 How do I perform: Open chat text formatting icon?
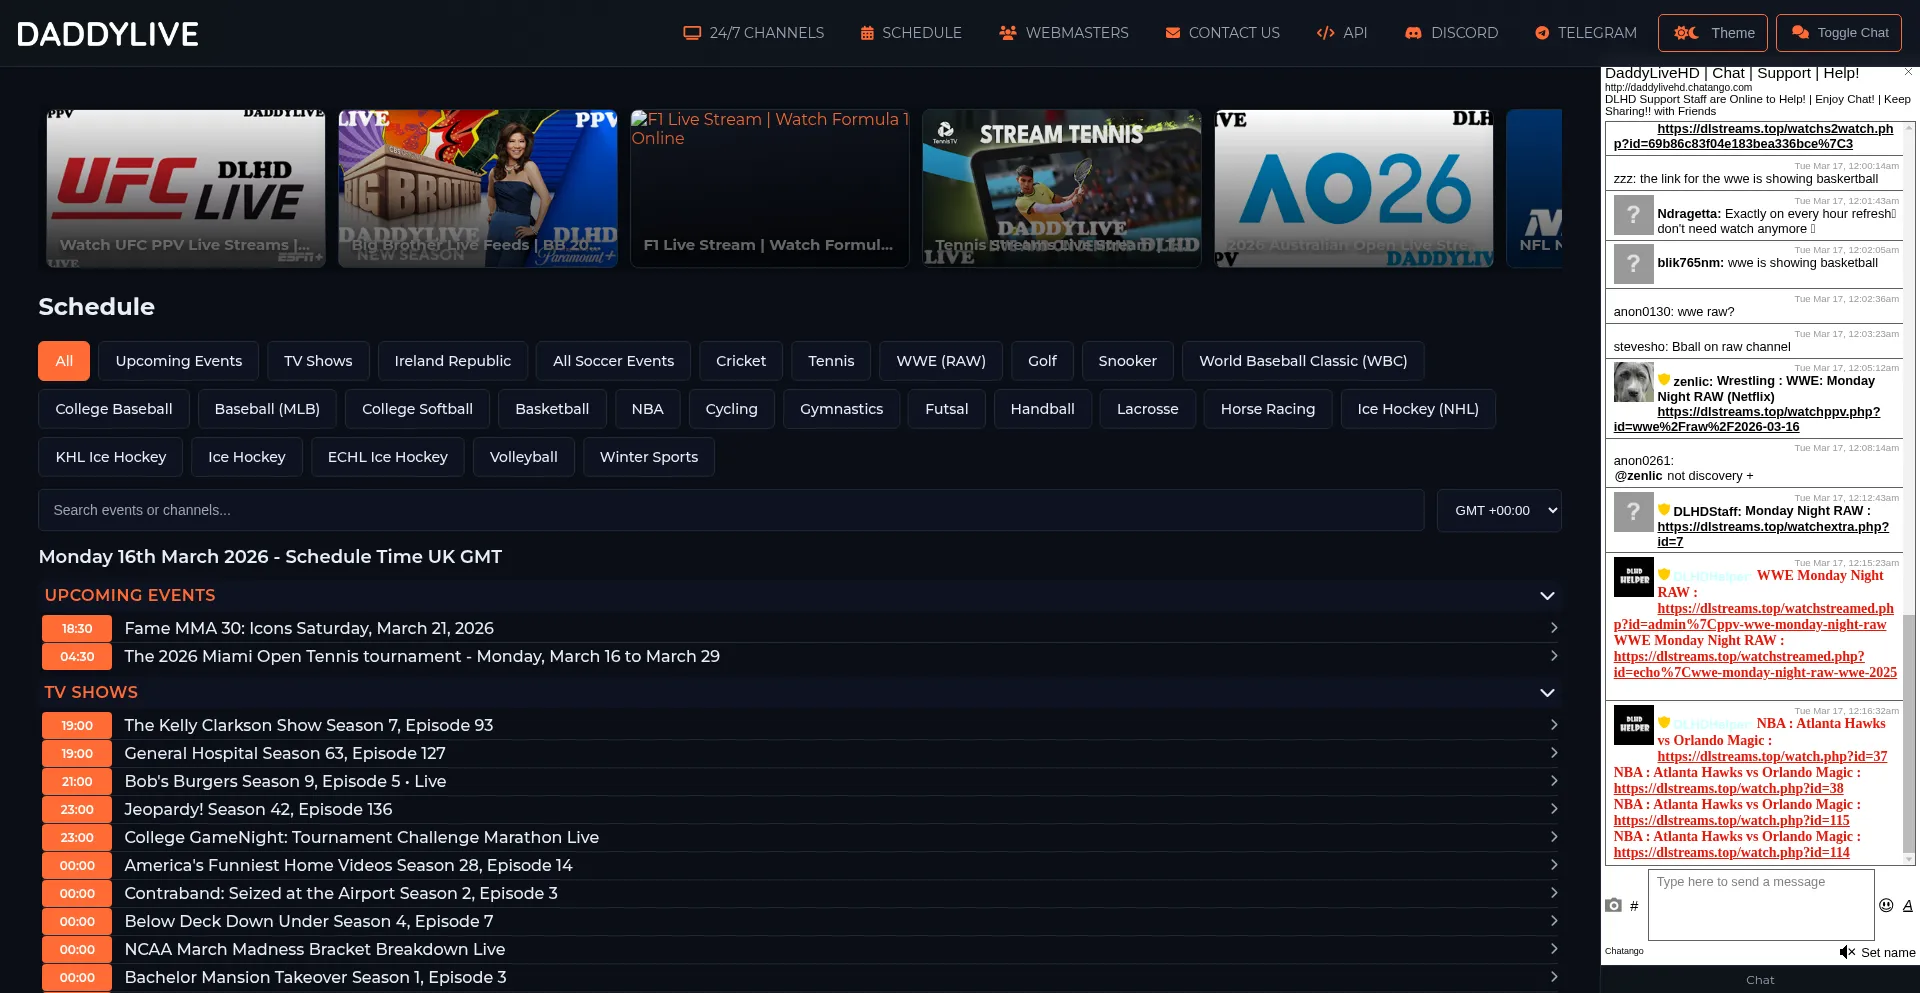coord(1907,905)
